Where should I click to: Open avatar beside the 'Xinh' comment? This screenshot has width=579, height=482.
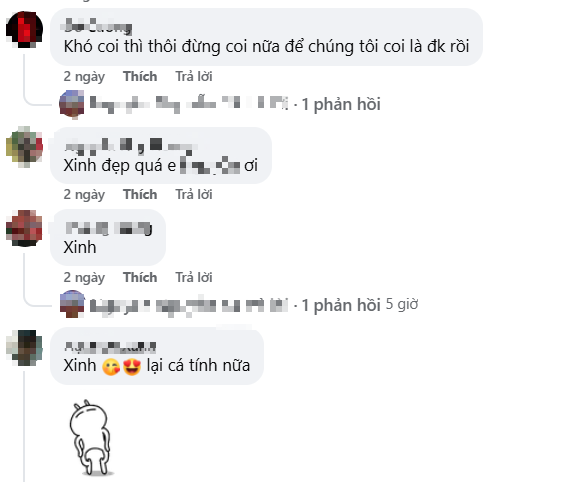point(24,228)
